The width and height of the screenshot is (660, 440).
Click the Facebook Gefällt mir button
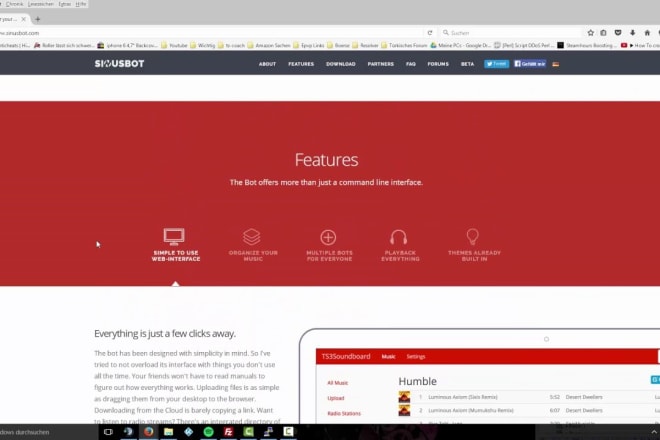(530, 64)
